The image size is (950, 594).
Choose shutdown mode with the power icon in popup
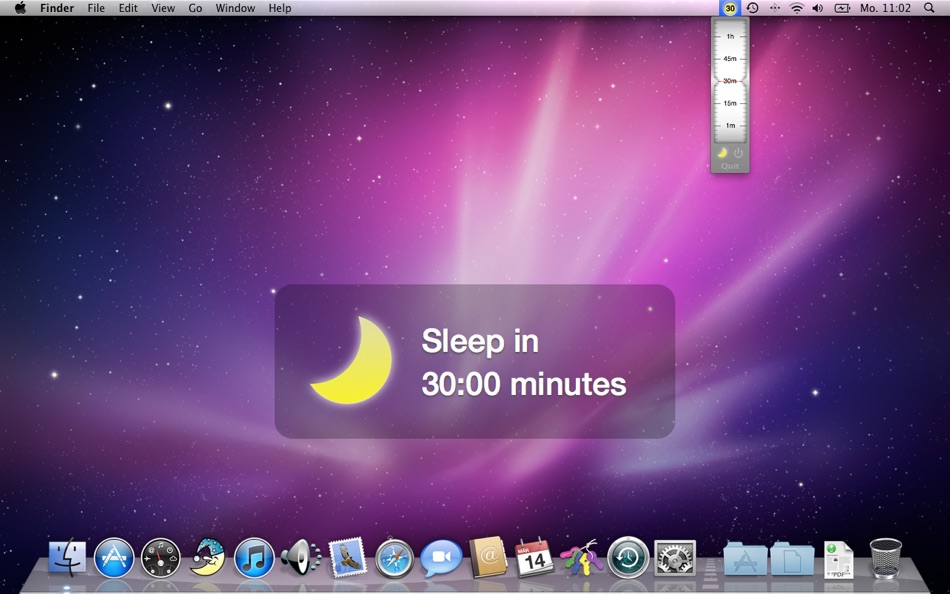738,153
